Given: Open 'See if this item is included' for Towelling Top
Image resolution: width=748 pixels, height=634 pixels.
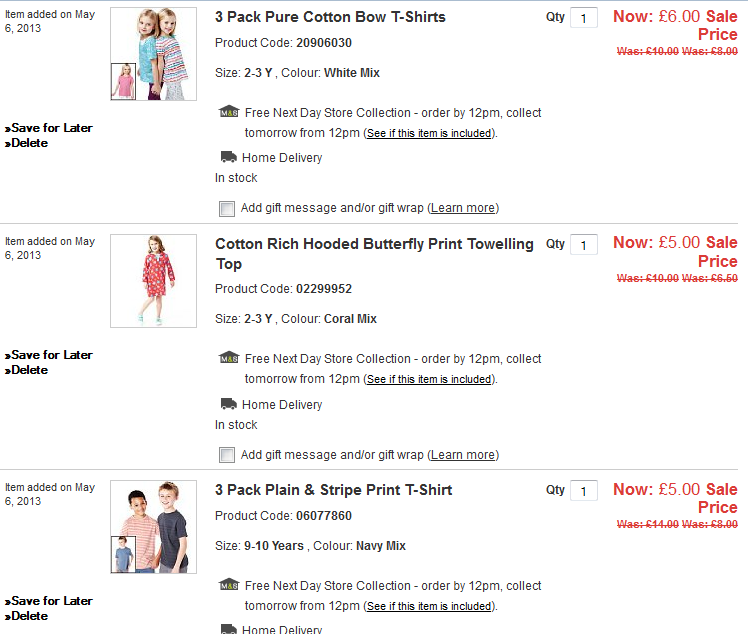Looking at the screenshot, I should point(428,380).
